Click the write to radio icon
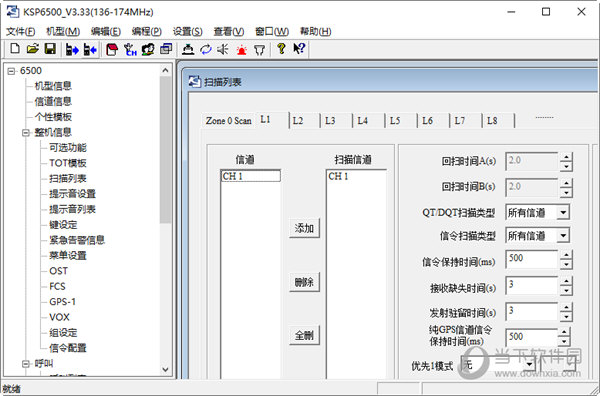 pyautogui.click(x=90, y=49)
